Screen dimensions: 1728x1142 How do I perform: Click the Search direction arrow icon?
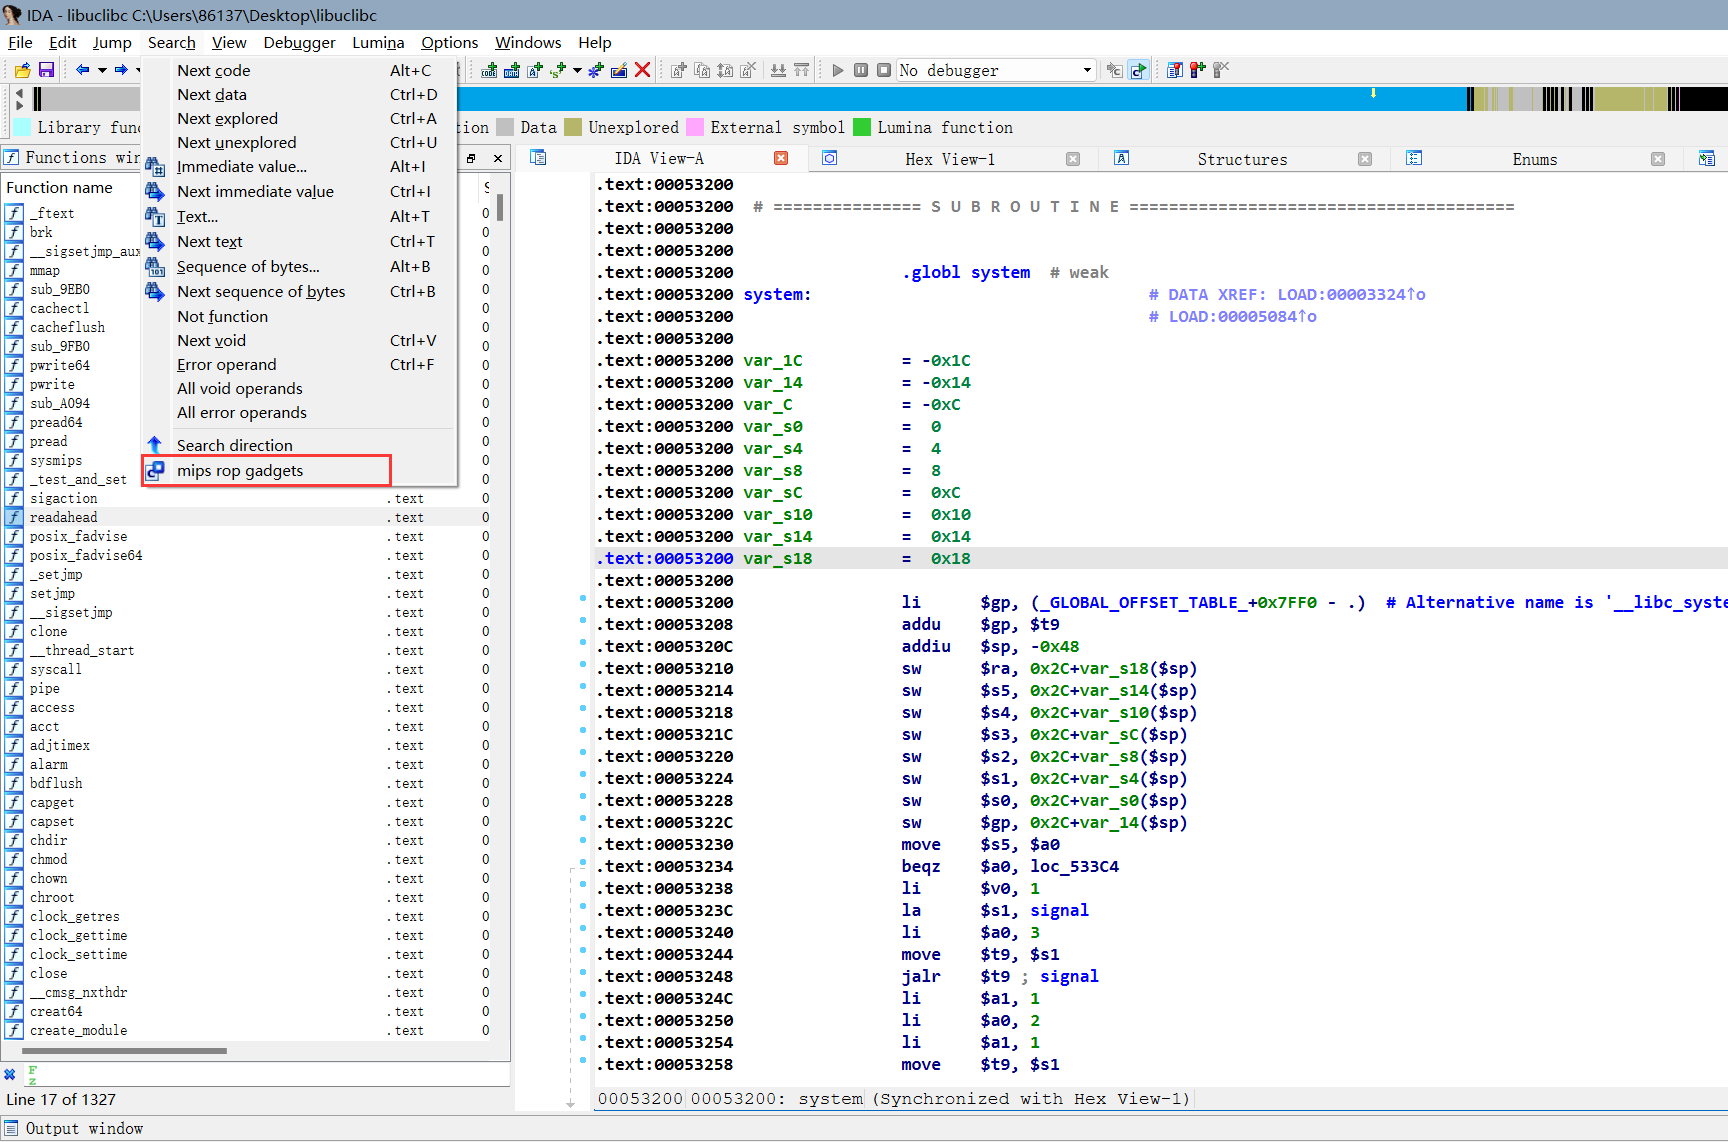coord(155,445)
